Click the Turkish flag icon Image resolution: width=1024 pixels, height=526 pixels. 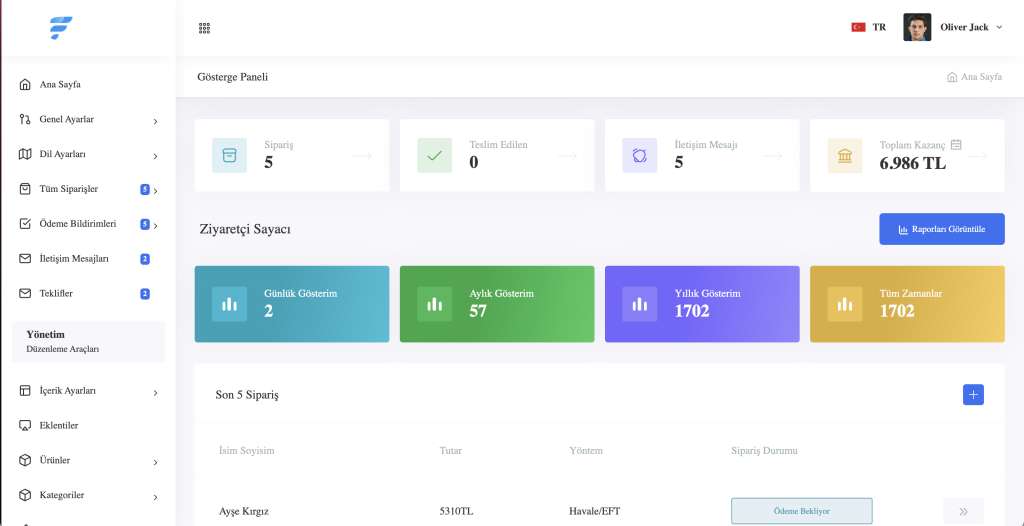858,27
